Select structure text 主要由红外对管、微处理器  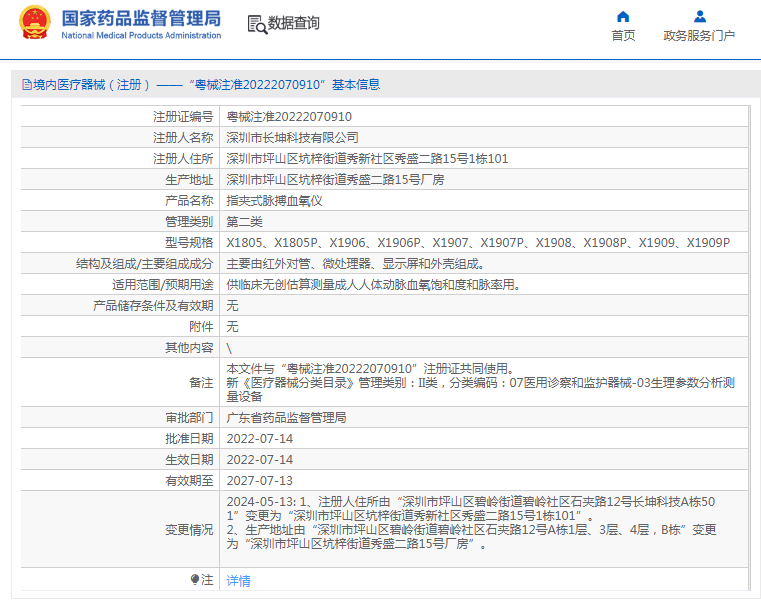pos(355,264)
